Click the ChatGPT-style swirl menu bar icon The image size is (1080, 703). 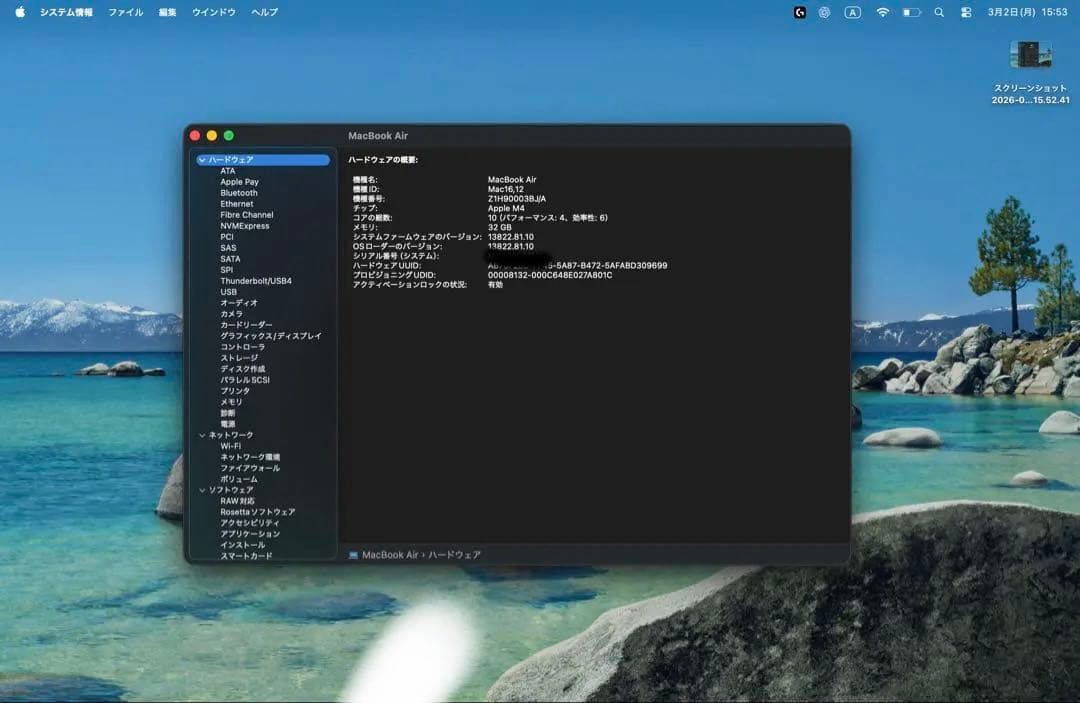(824, 12)
